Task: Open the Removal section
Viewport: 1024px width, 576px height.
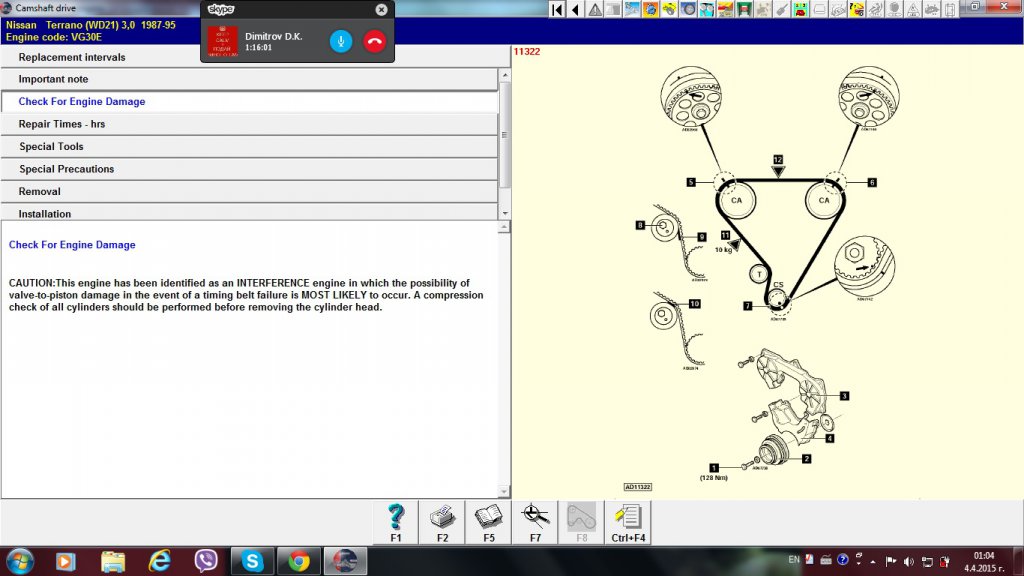Action: 250,191
